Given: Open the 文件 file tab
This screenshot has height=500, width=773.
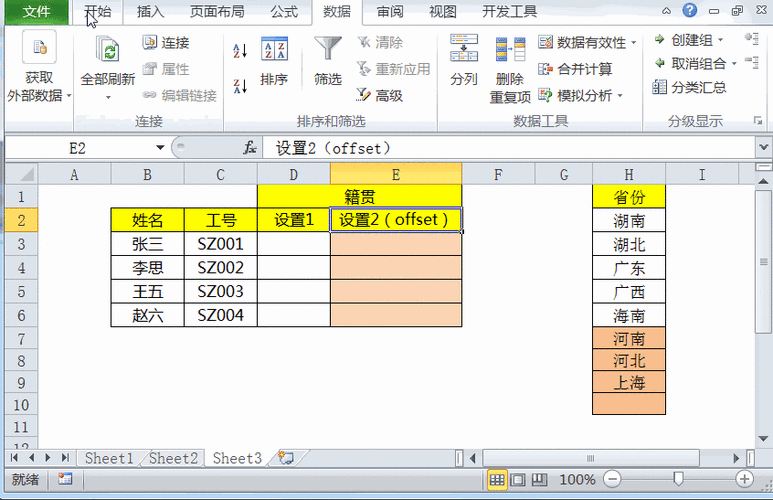Looking at the screenshot, I should tap(36, 11).
